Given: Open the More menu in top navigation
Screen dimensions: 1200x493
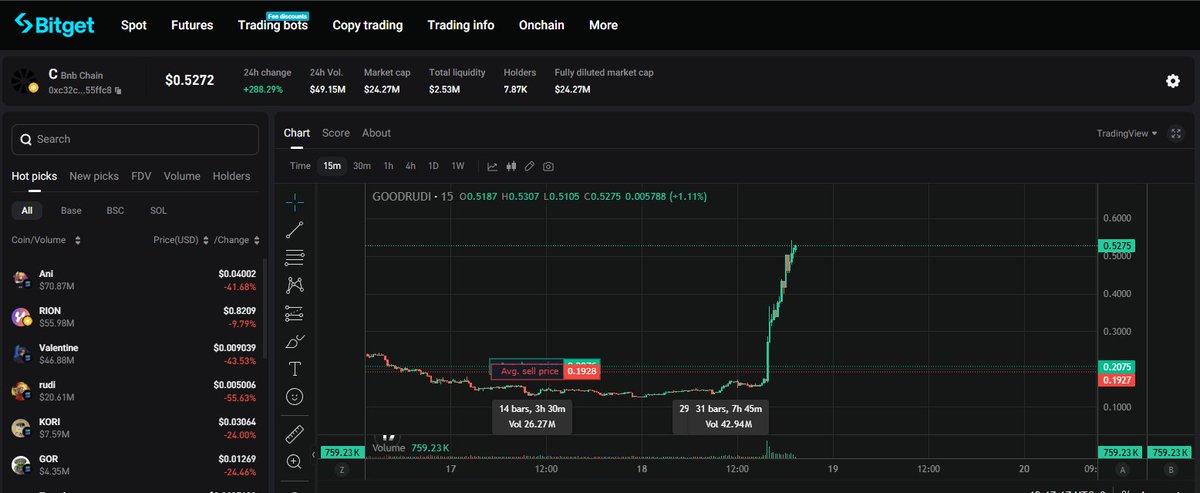Looking at the screenshot, I should (603, 25).
